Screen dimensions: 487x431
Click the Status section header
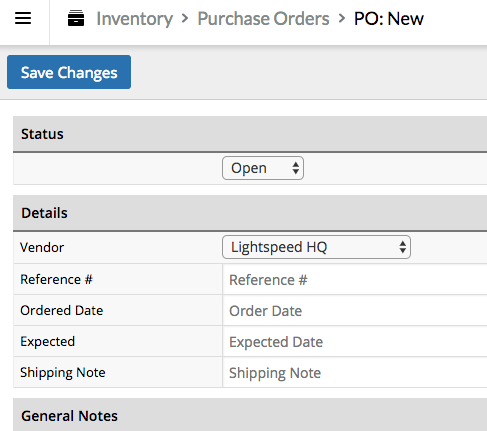click(250, 134)
